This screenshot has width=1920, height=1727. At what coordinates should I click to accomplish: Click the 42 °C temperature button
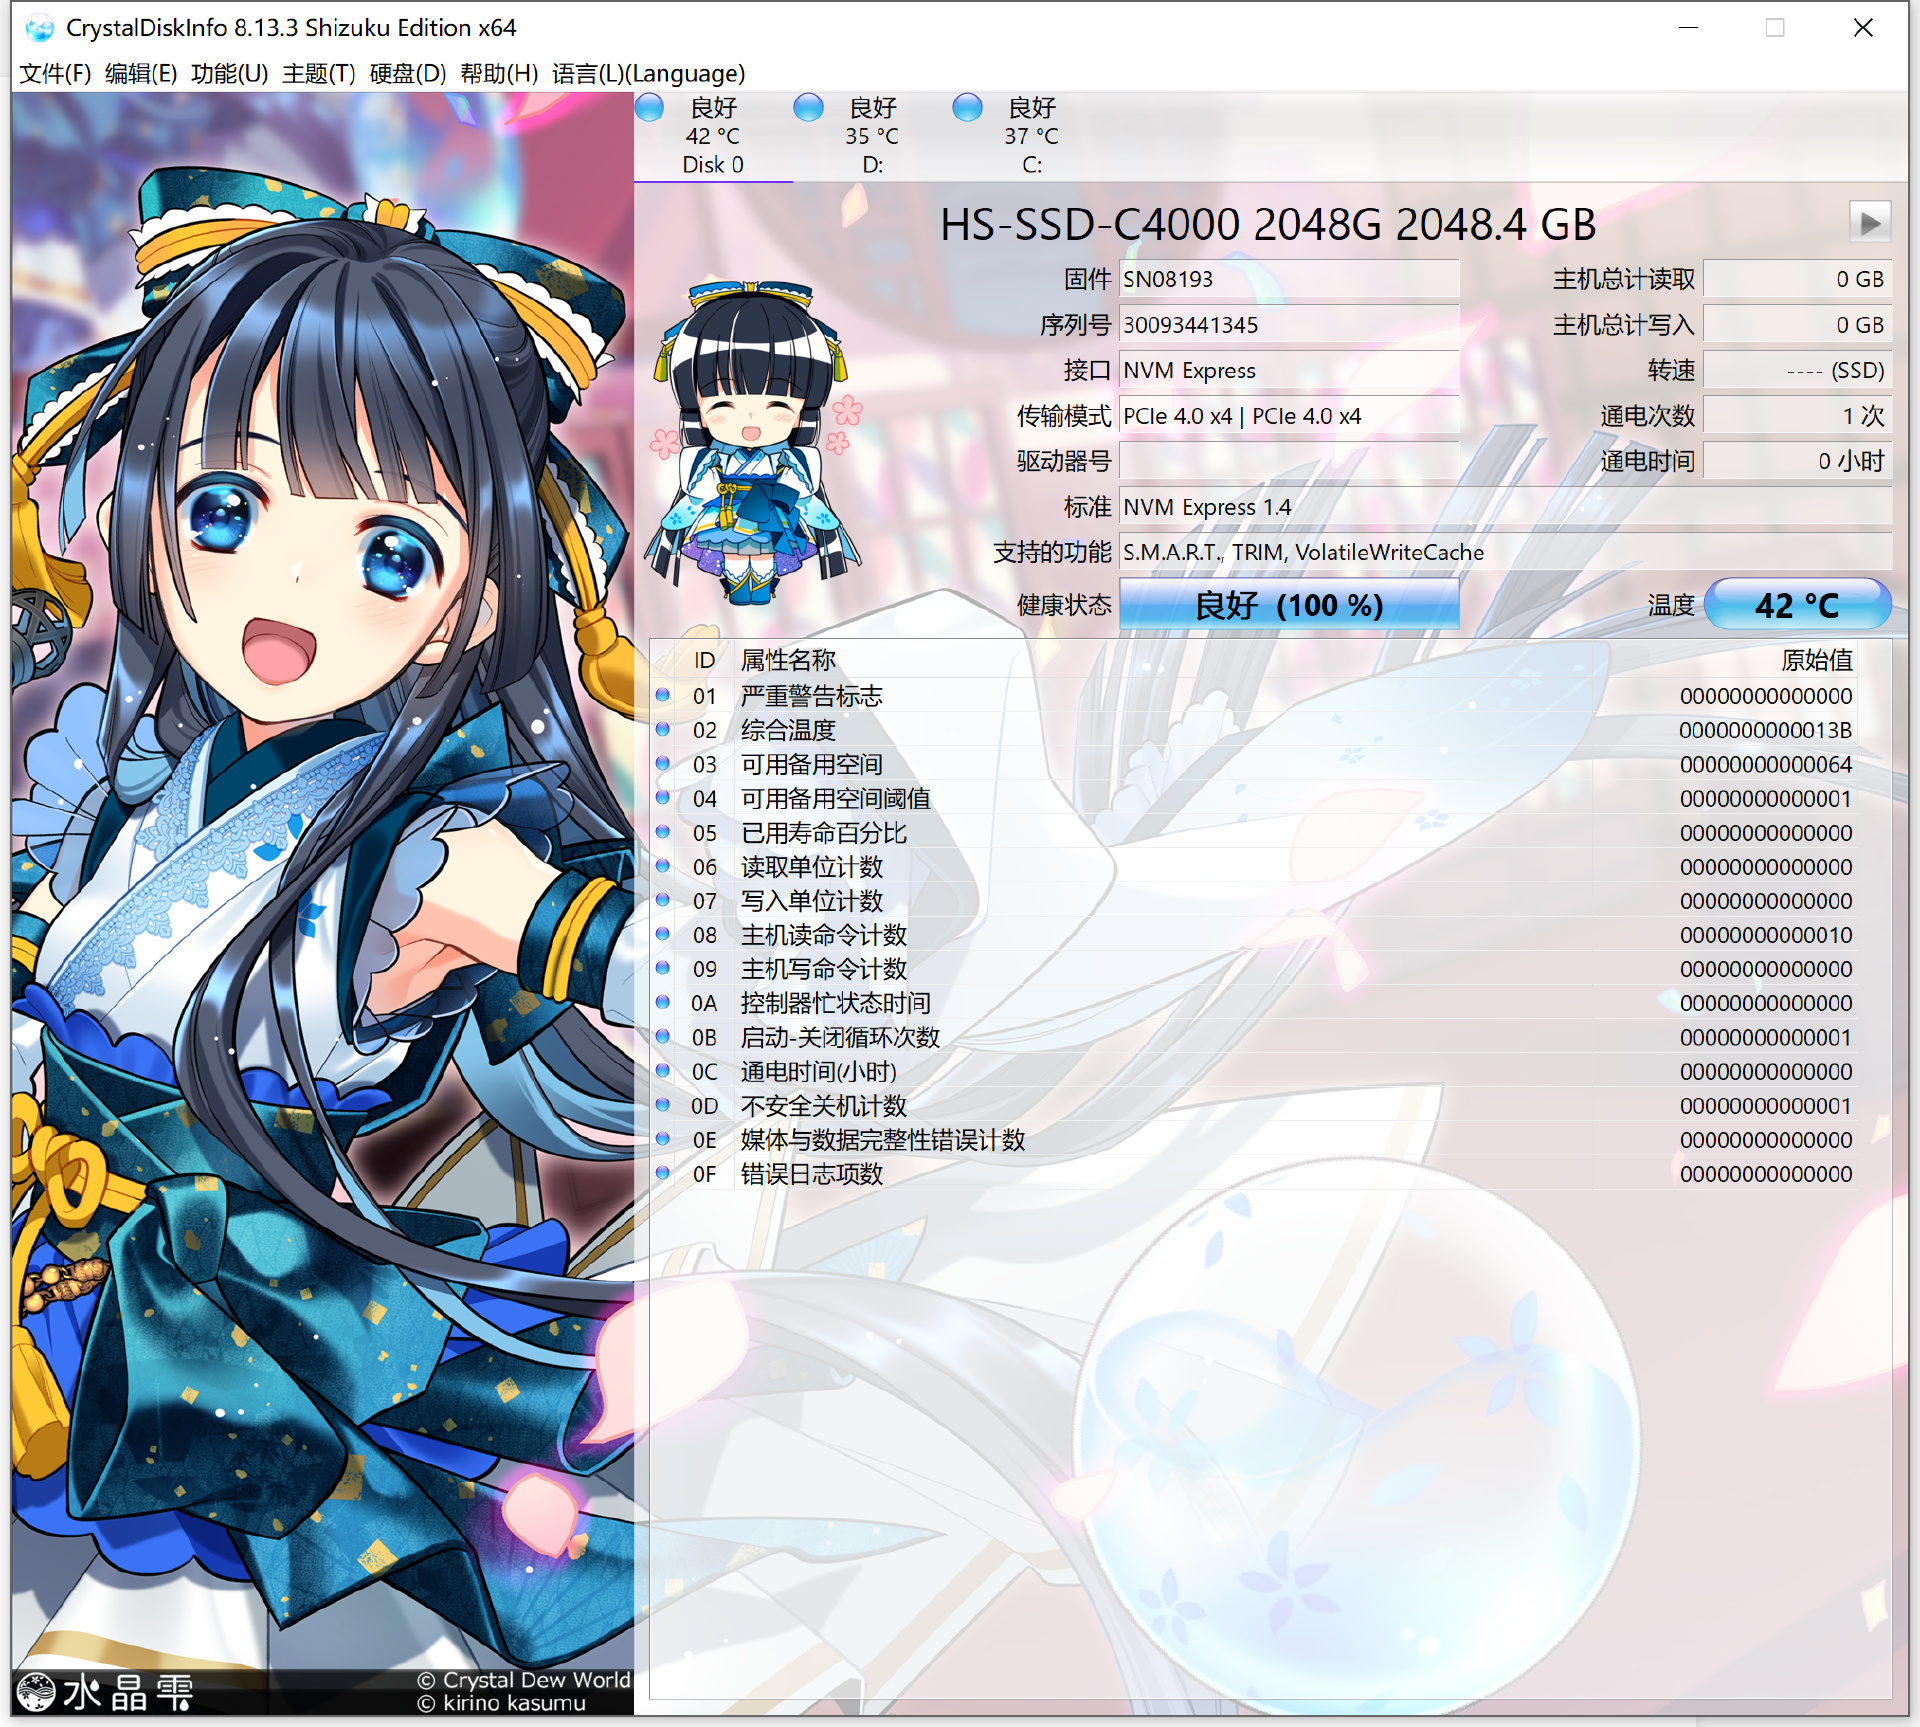point(1796,605)
